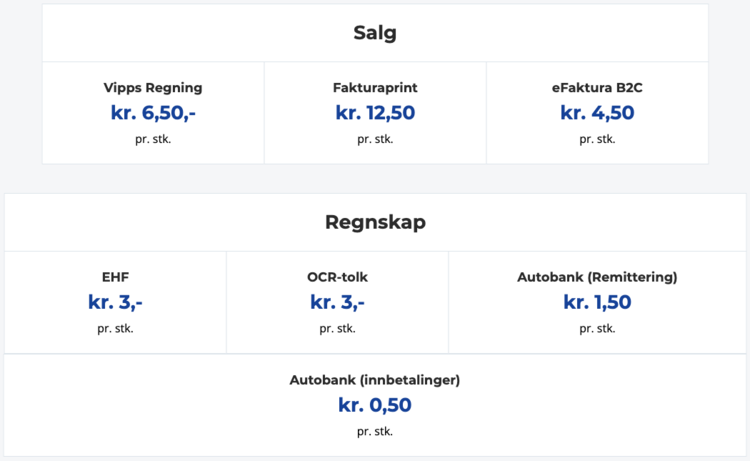Click the Salg section heading

pos(375,33)
